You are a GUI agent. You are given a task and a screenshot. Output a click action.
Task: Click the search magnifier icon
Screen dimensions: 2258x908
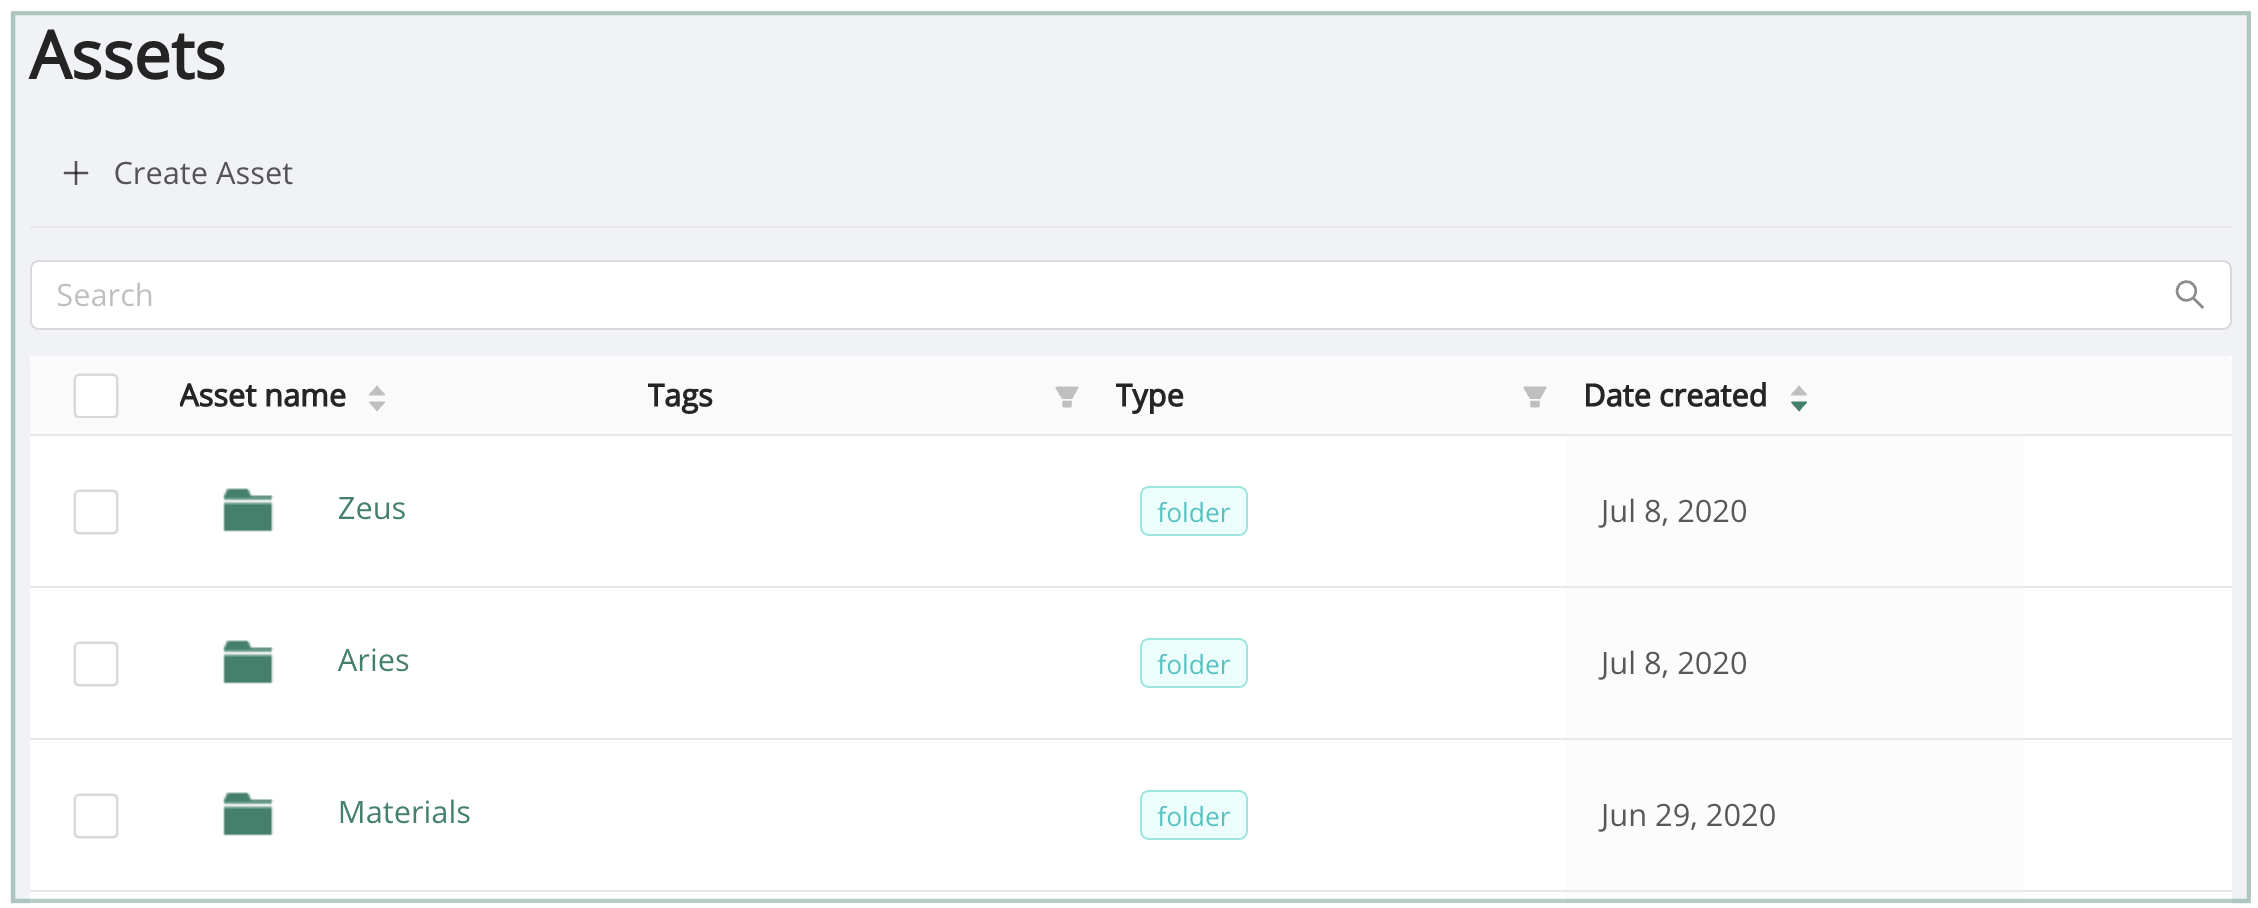pyautogui.click(x=2188, y=295)
